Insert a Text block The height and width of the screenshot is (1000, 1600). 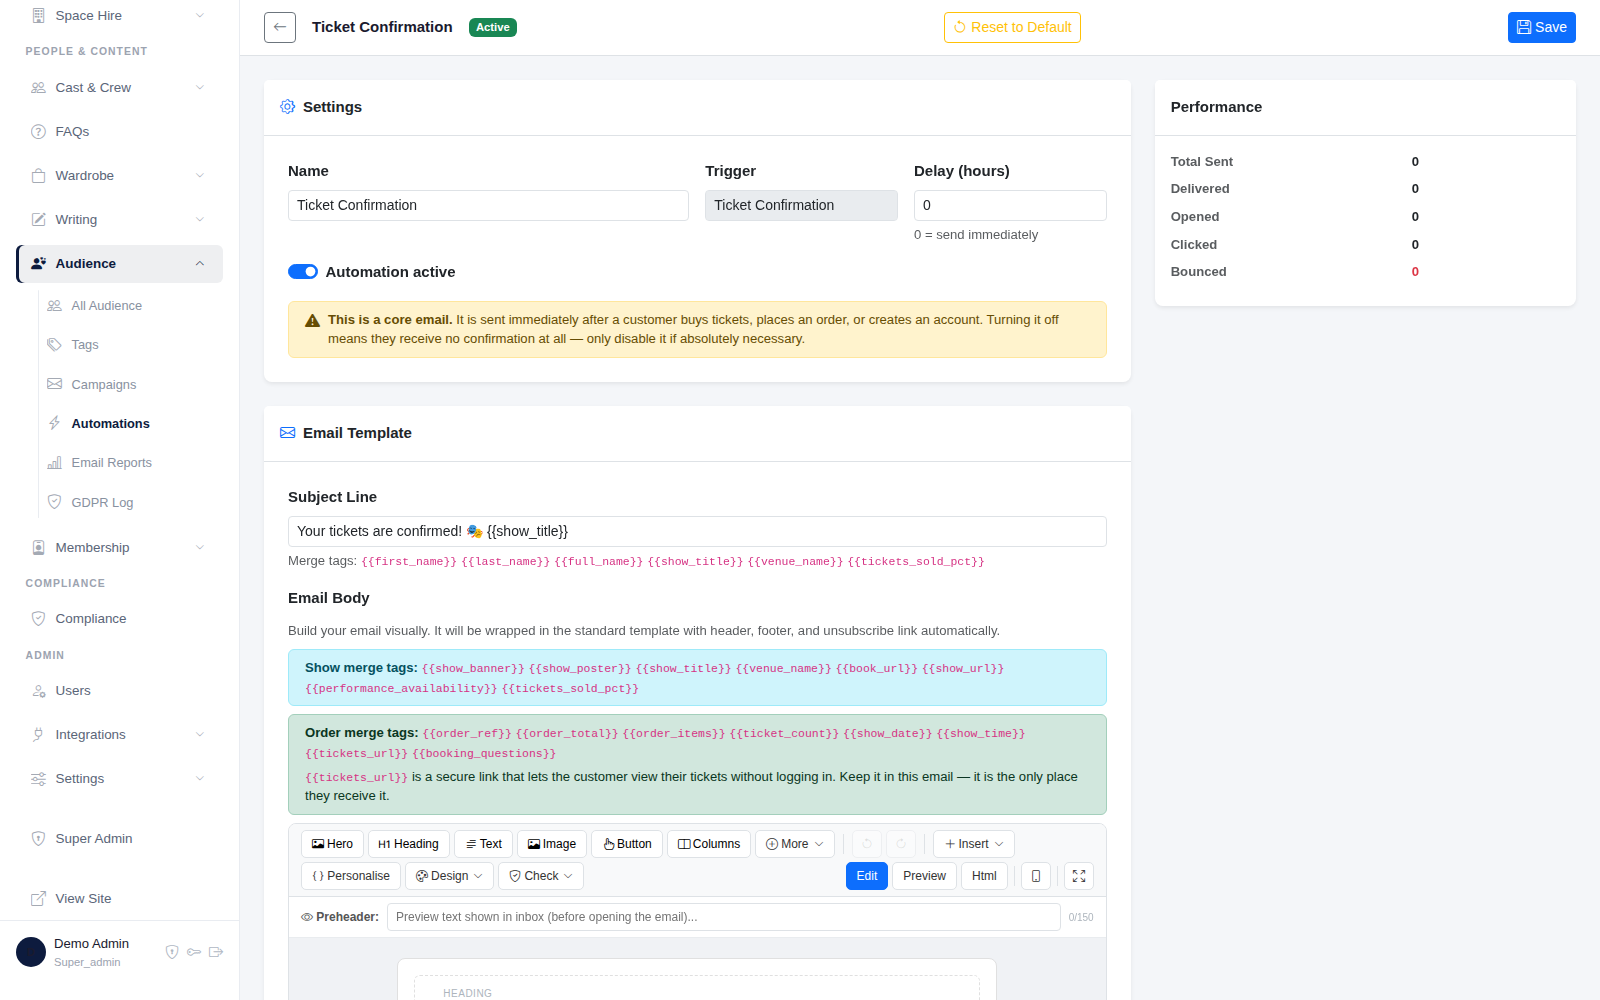[483, 844]
